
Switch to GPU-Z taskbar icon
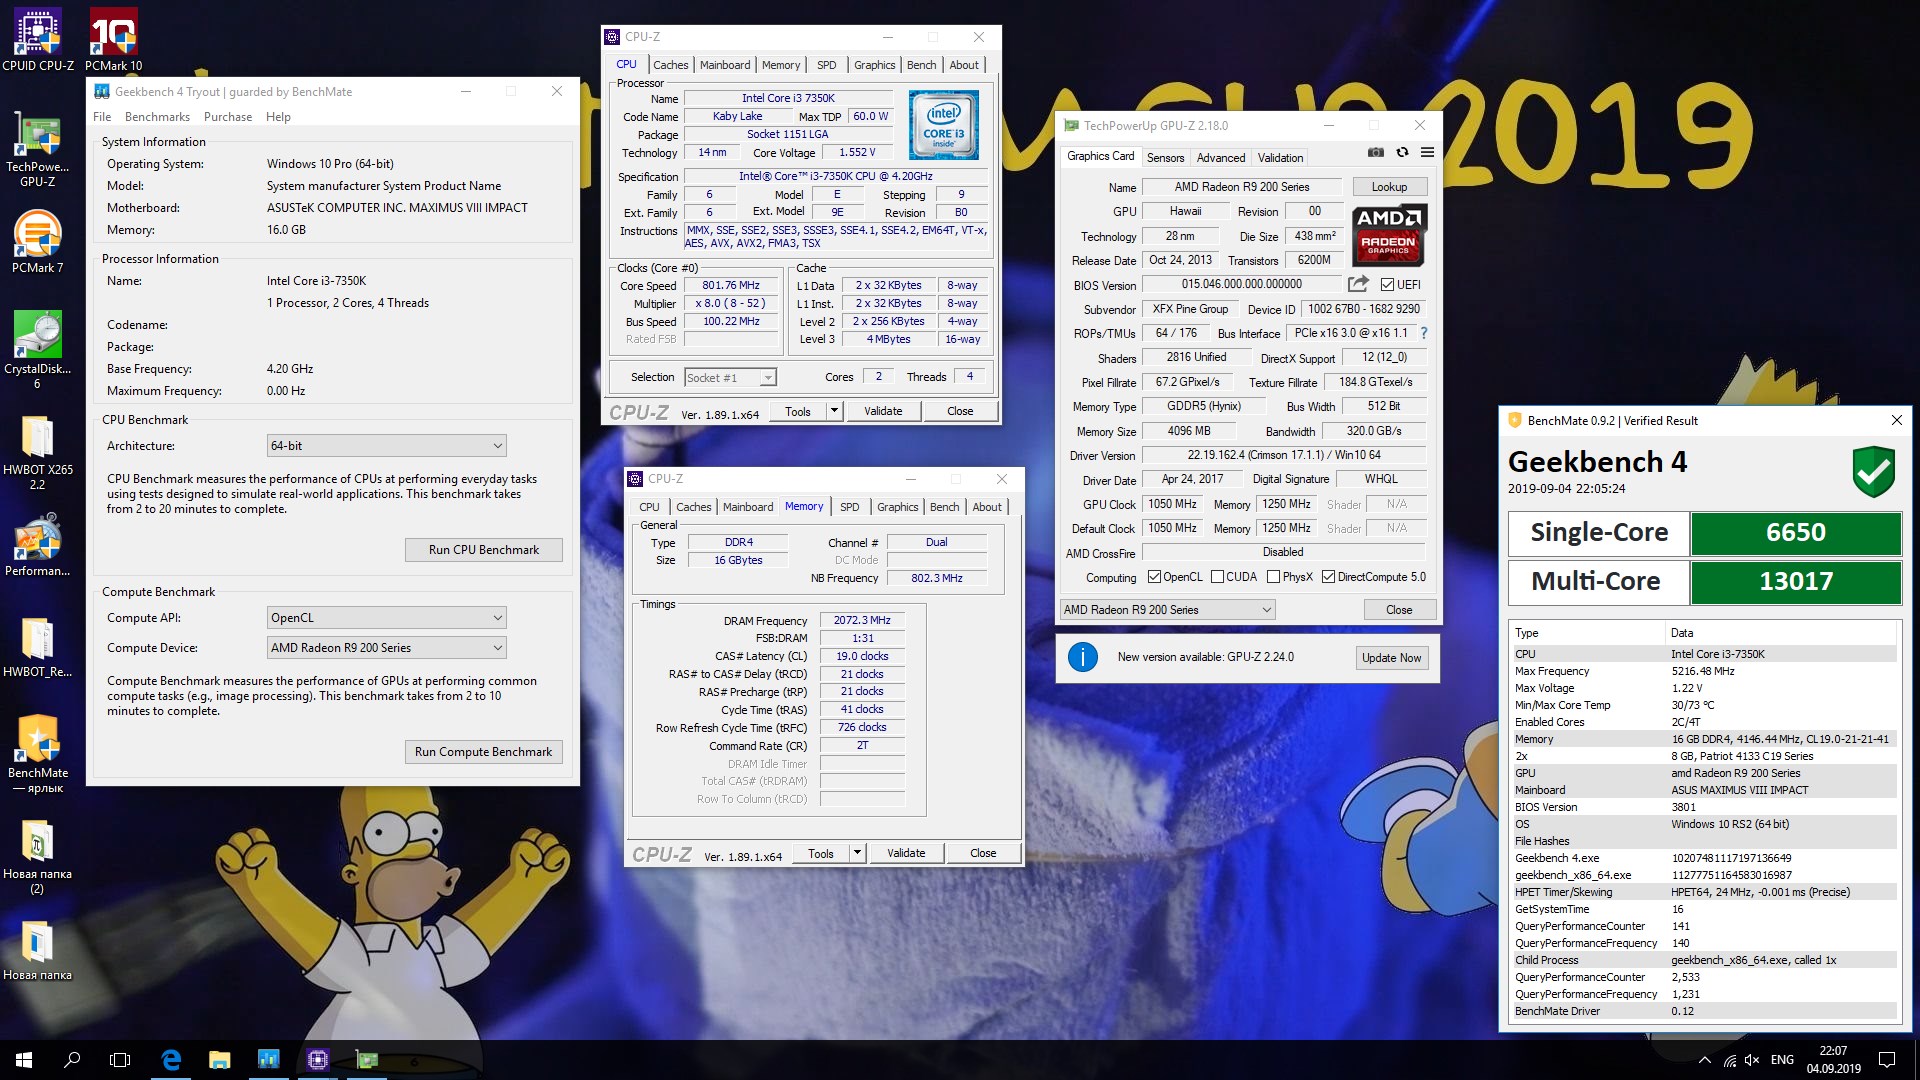click(366, 1060)
